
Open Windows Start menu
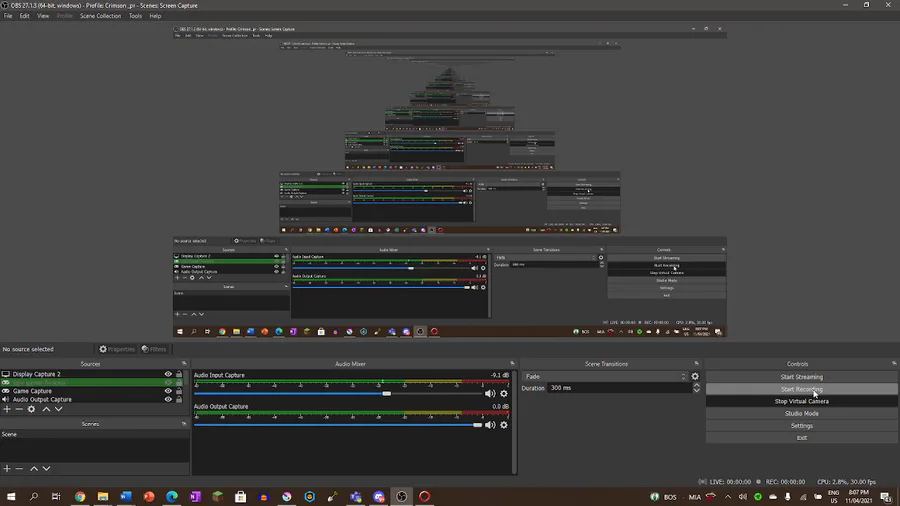[x=11, y=496]
